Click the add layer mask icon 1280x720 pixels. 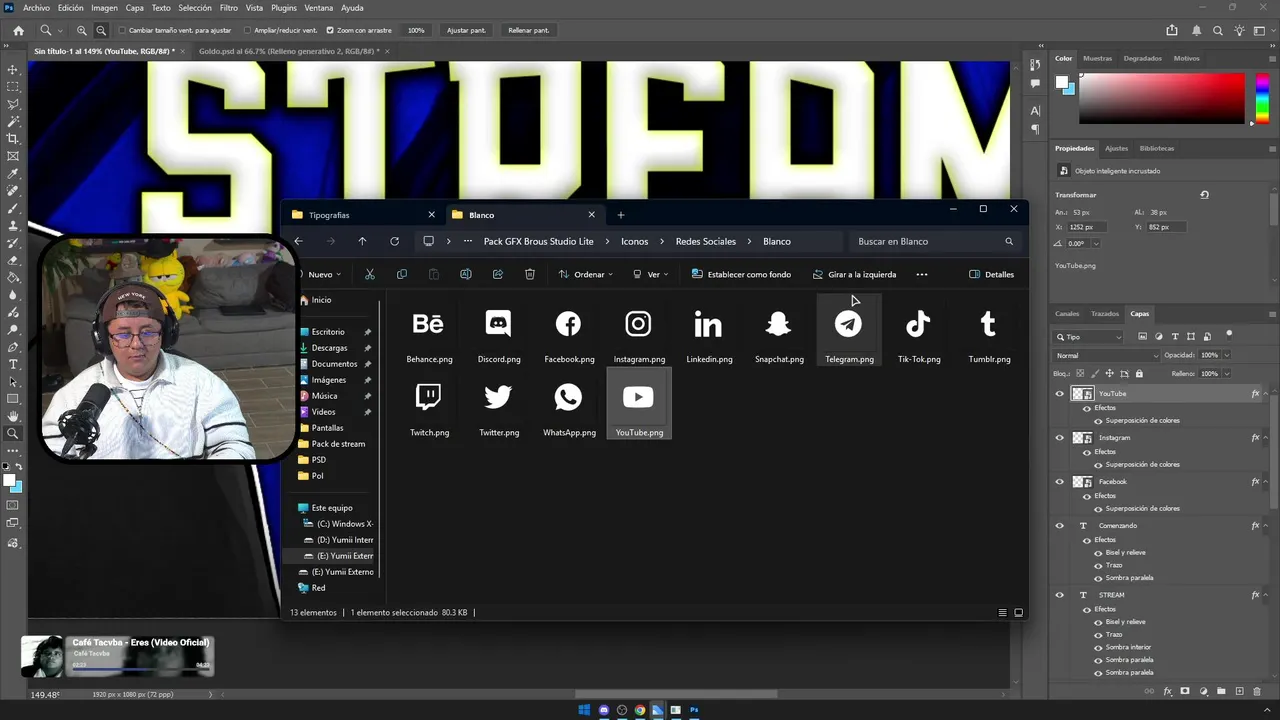[x=1185, y=691]
